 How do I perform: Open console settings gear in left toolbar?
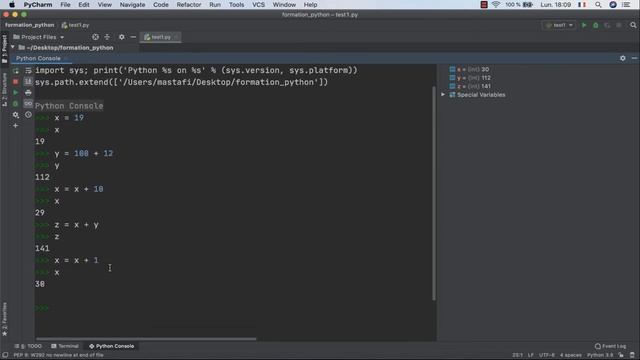[x=16, y=115]
